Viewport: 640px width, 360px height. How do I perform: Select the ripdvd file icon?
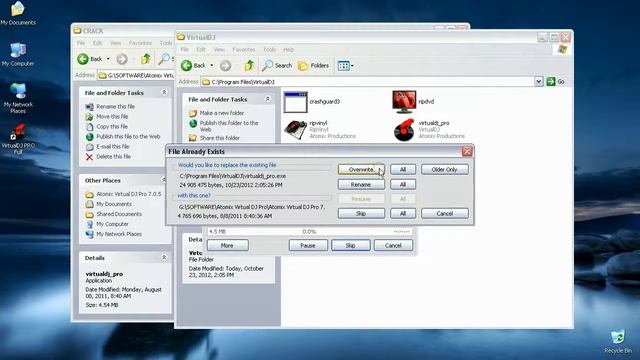404,102
